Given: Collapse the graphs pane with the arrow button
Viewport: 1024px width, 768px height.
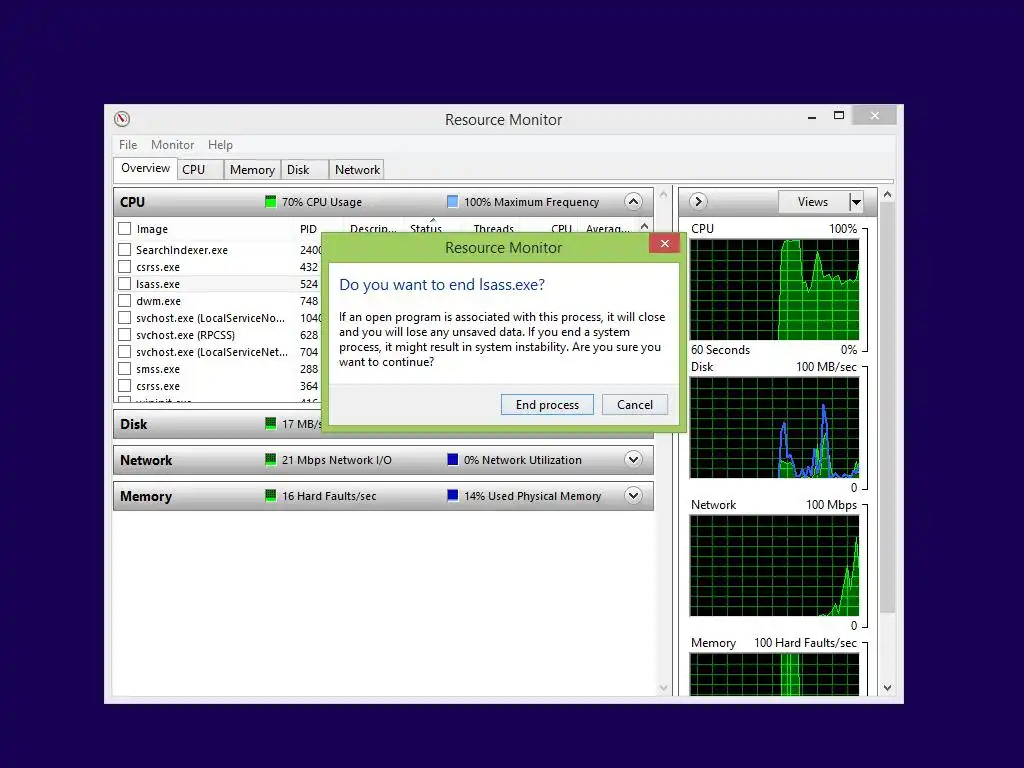Looking at the screenshot, I should pos(697,201).
